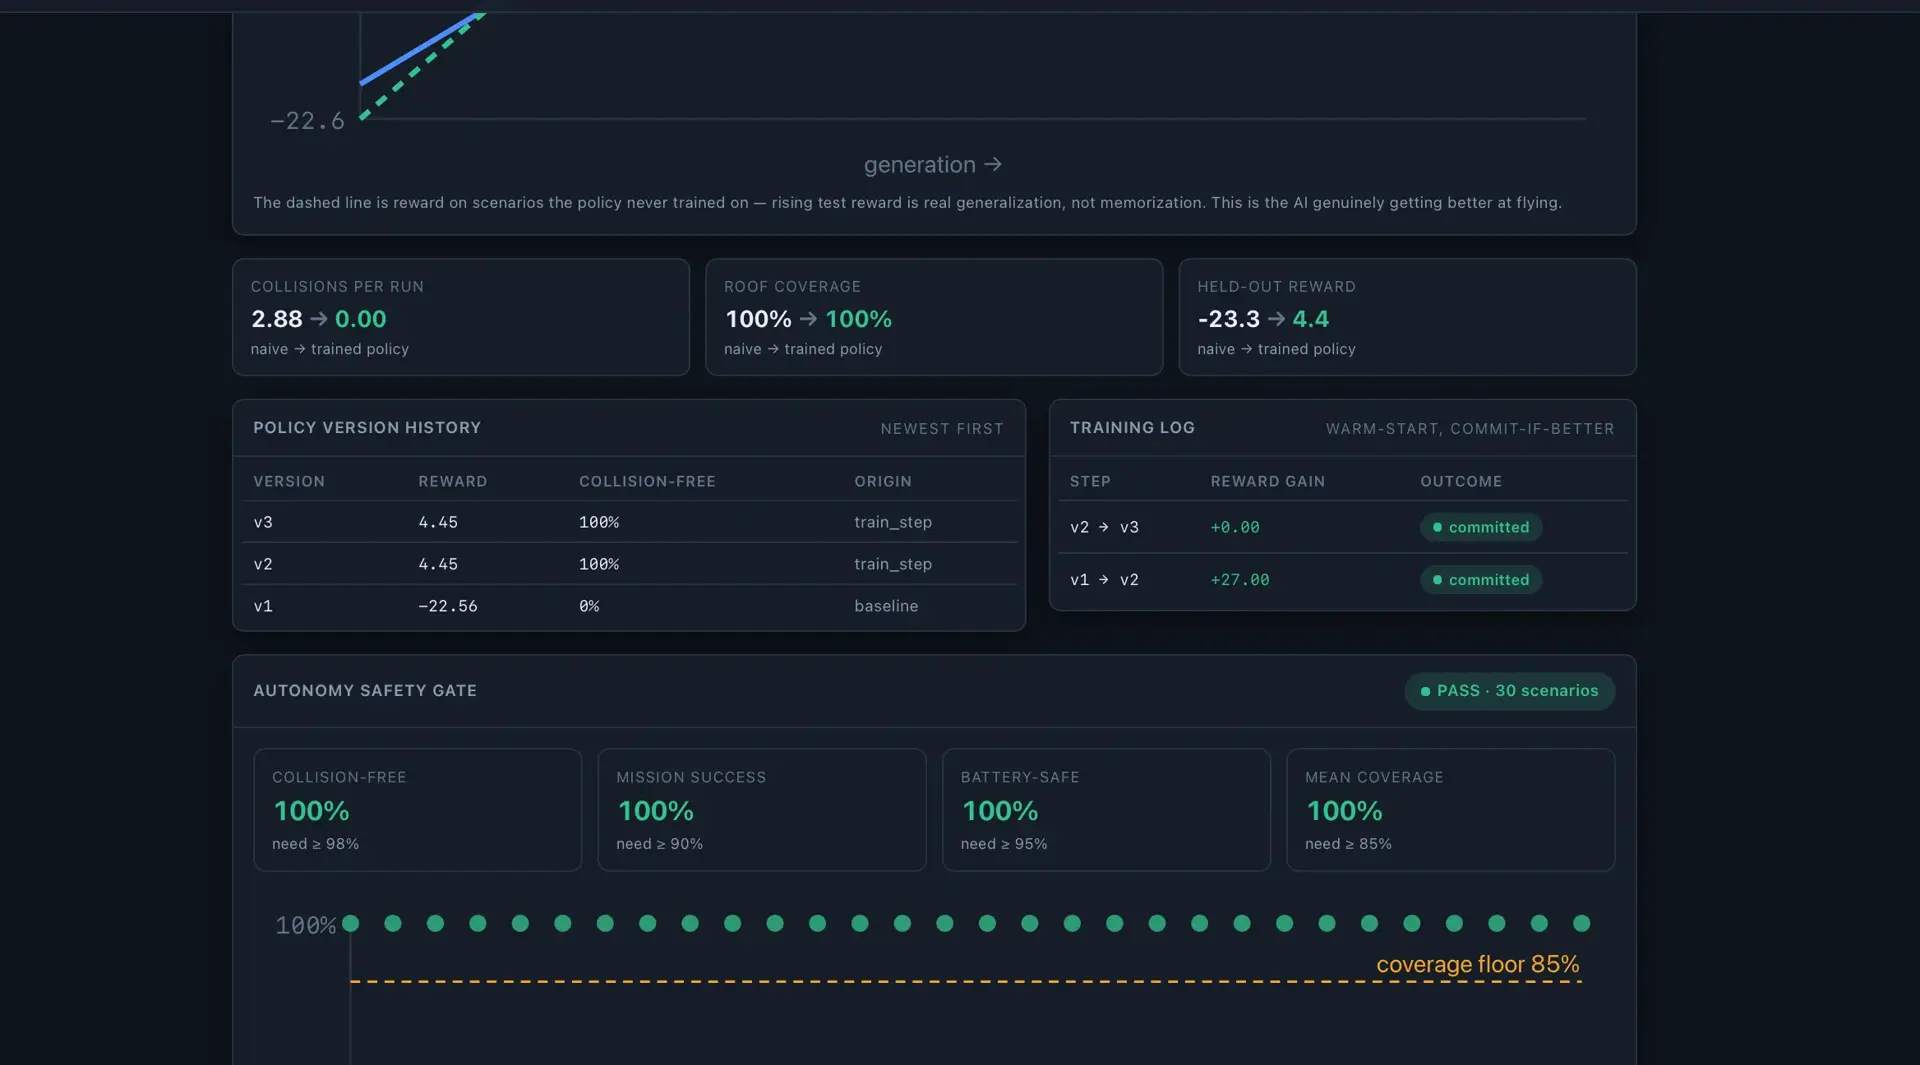Viewport: 1920px width, 1065px height.
Task: Click the COLLISION-FREE column header
Action: (x=647, y=481)
